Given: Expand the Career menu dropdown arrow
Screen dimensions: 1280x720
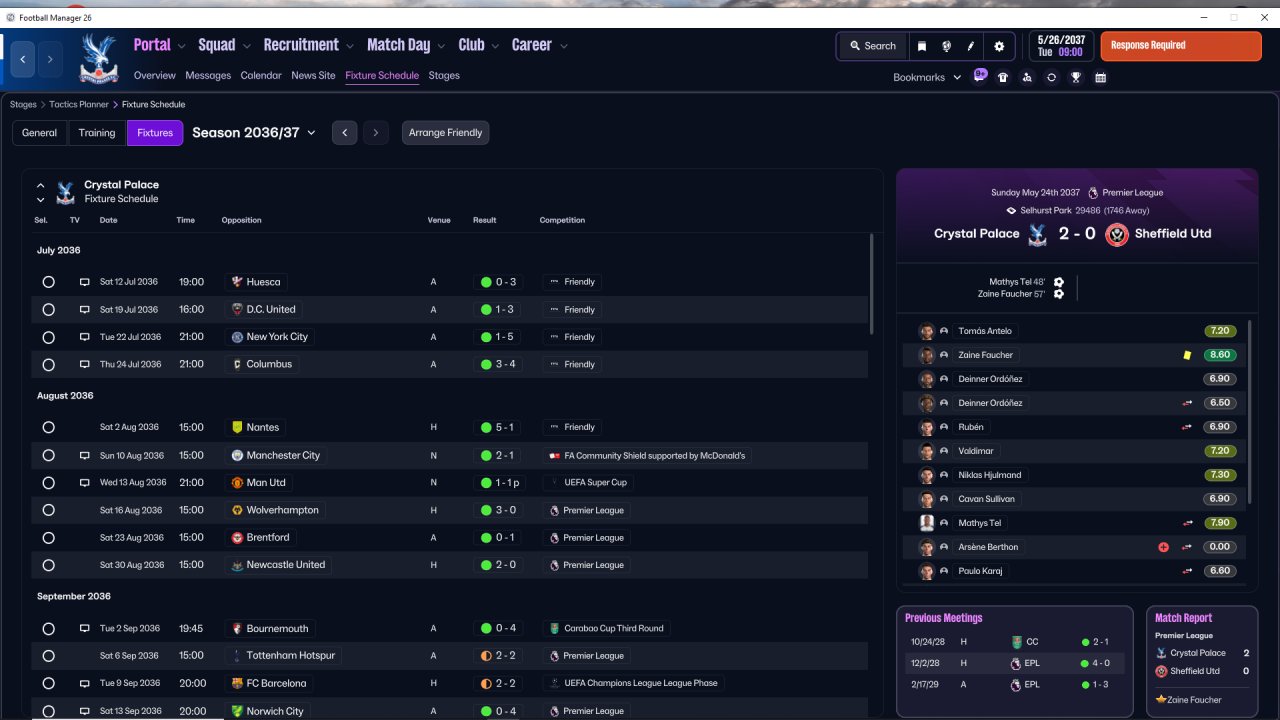Looking at the screenshot, I should [x=564, y=46].
